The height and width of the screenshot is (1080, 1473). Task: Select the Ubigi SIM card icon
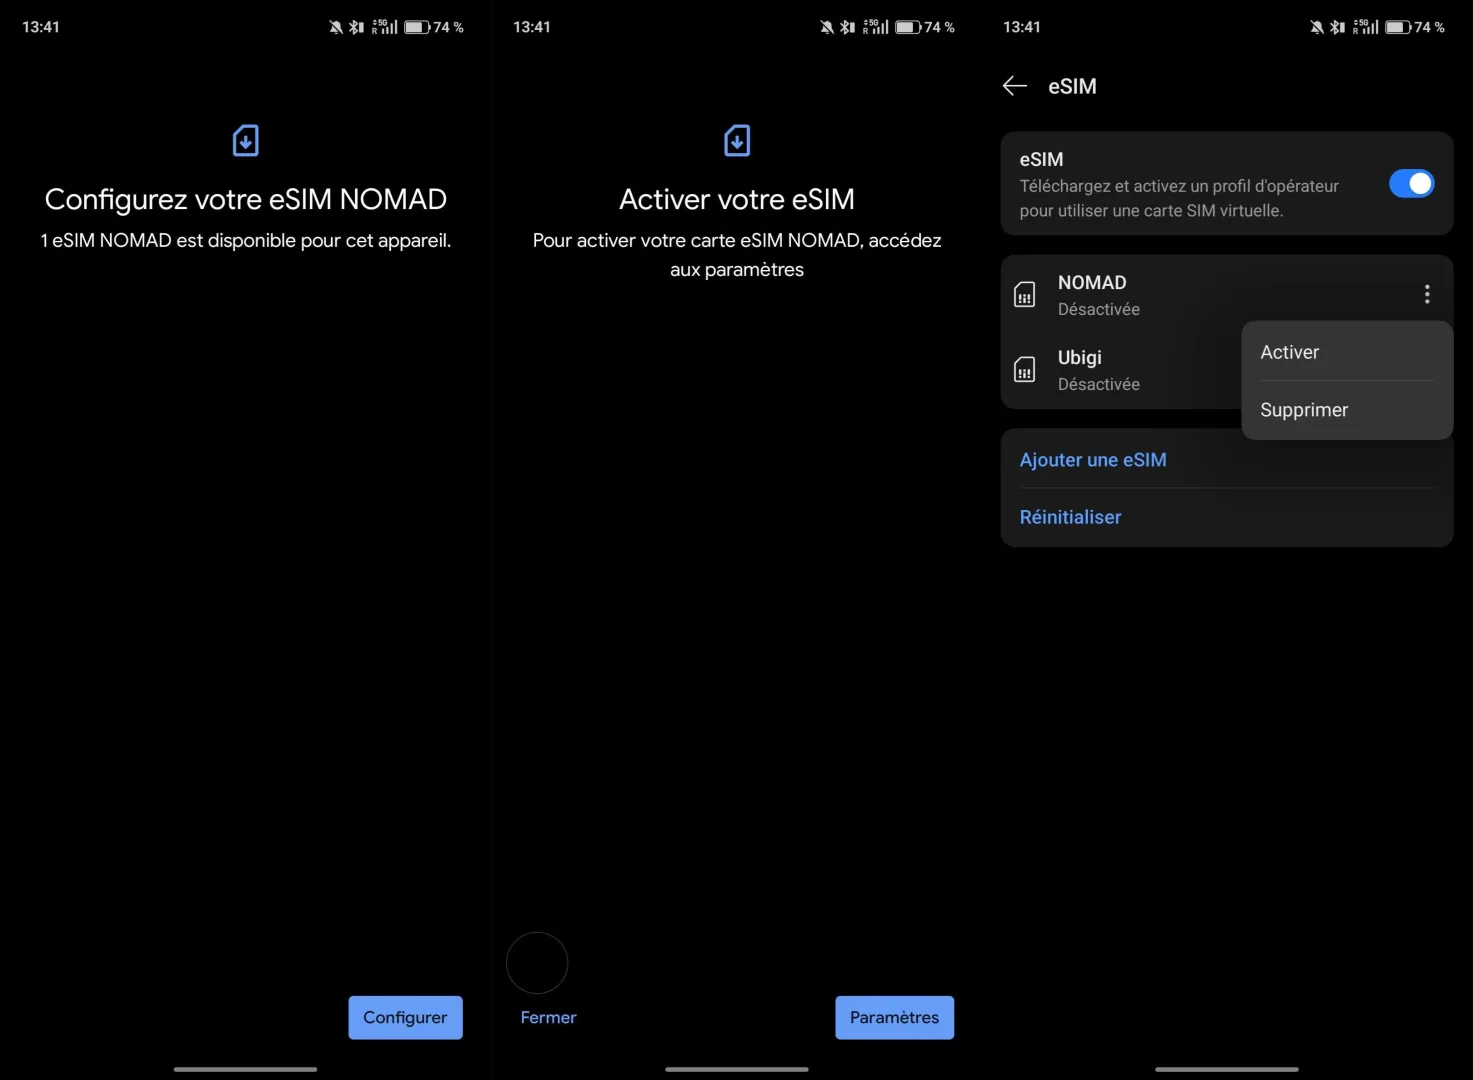1024,369
